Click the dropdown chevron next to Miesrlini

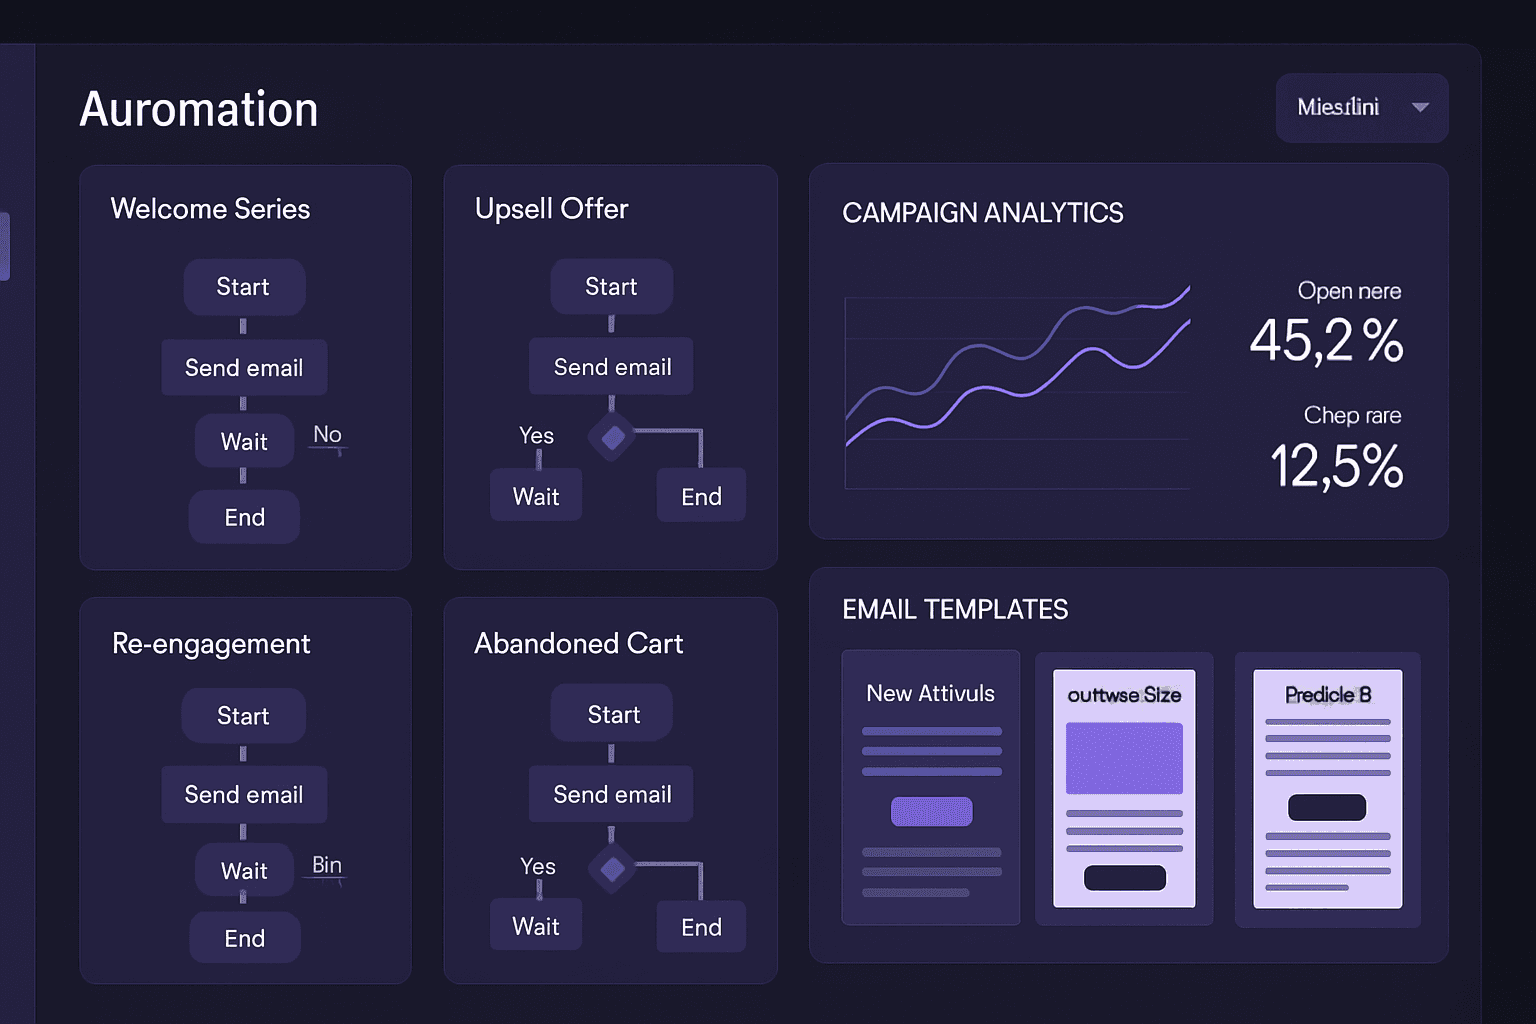pos(1419,107)
